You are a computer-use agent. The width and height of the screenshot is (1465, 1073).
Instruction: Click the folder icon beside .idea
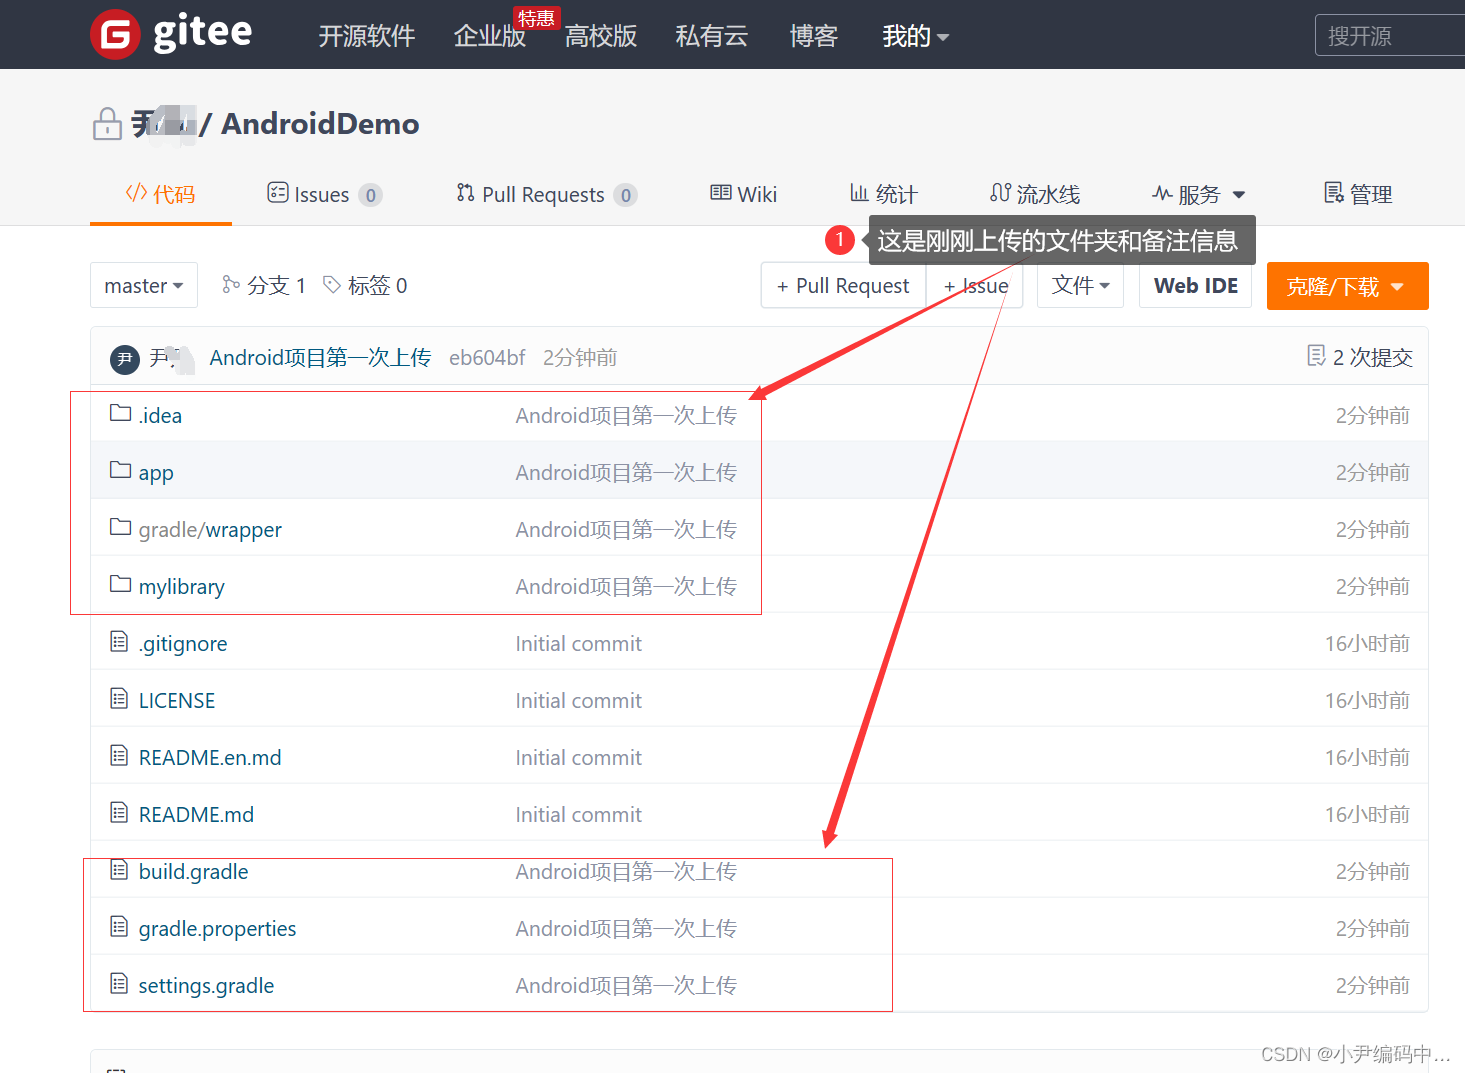click(120, 413)
